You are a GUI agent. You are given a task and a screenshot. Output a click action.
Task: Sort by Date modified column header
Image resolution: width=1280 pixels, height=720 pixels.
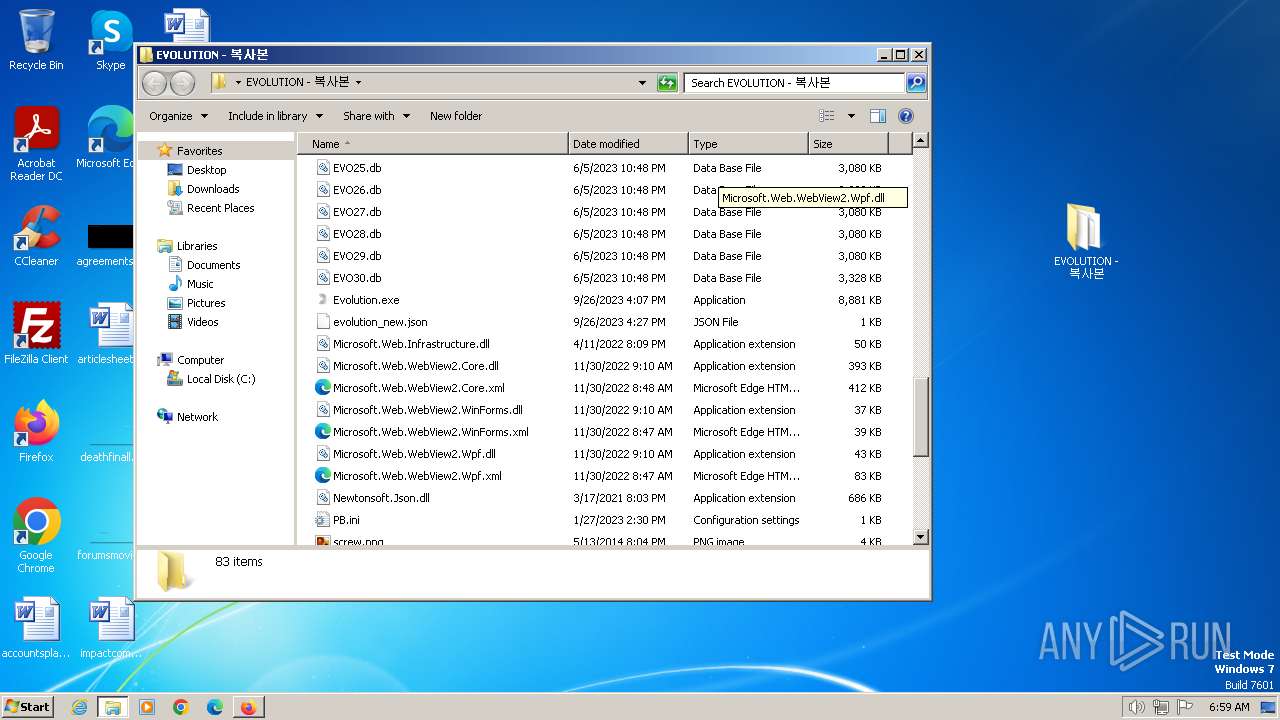pos(628,144)
